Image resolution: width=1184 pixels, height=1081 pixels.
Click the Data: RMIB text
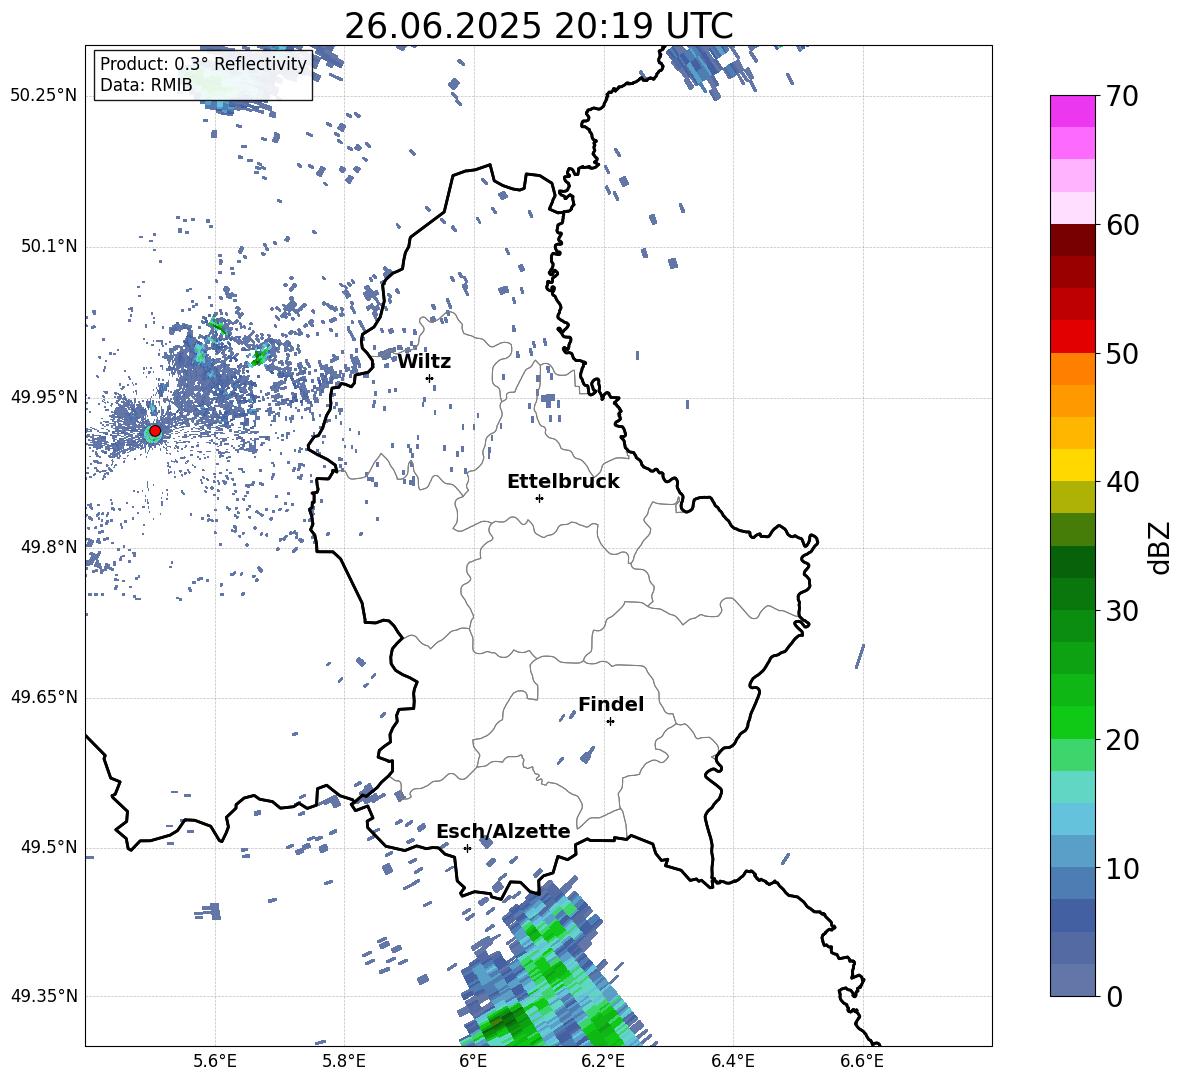pyautogui.click(x=146, y=85)
